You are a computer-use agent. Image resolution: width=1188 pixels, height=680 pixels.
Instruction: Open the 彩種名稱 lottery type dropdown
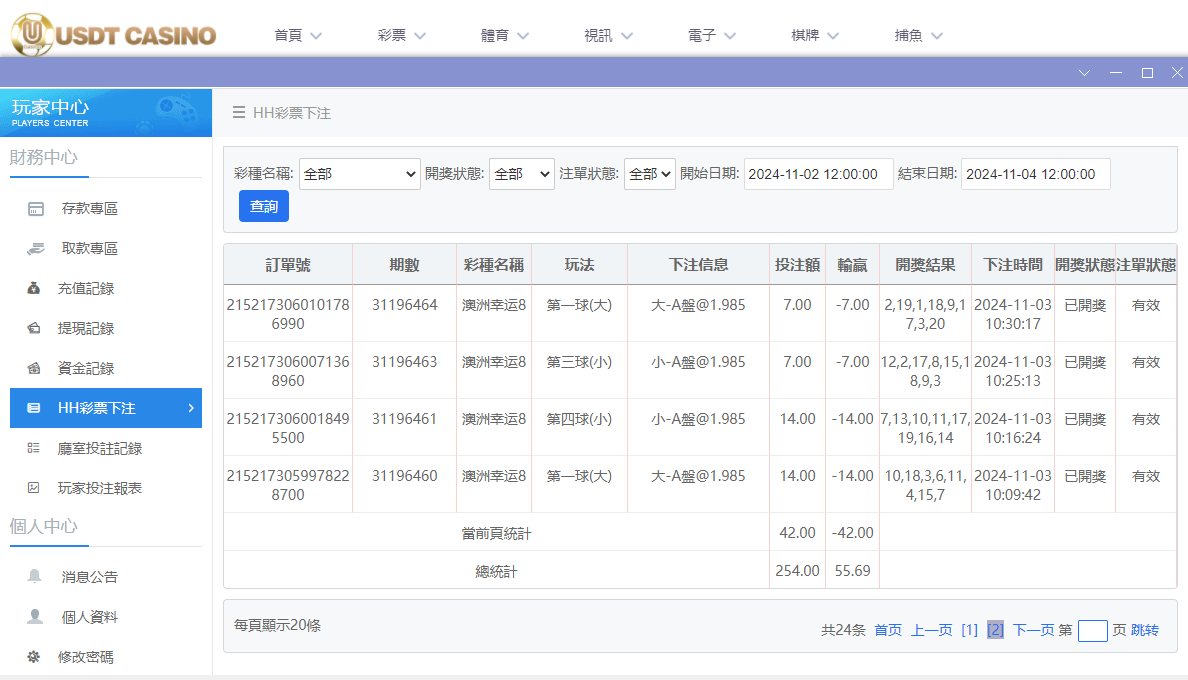coord(360,173)
